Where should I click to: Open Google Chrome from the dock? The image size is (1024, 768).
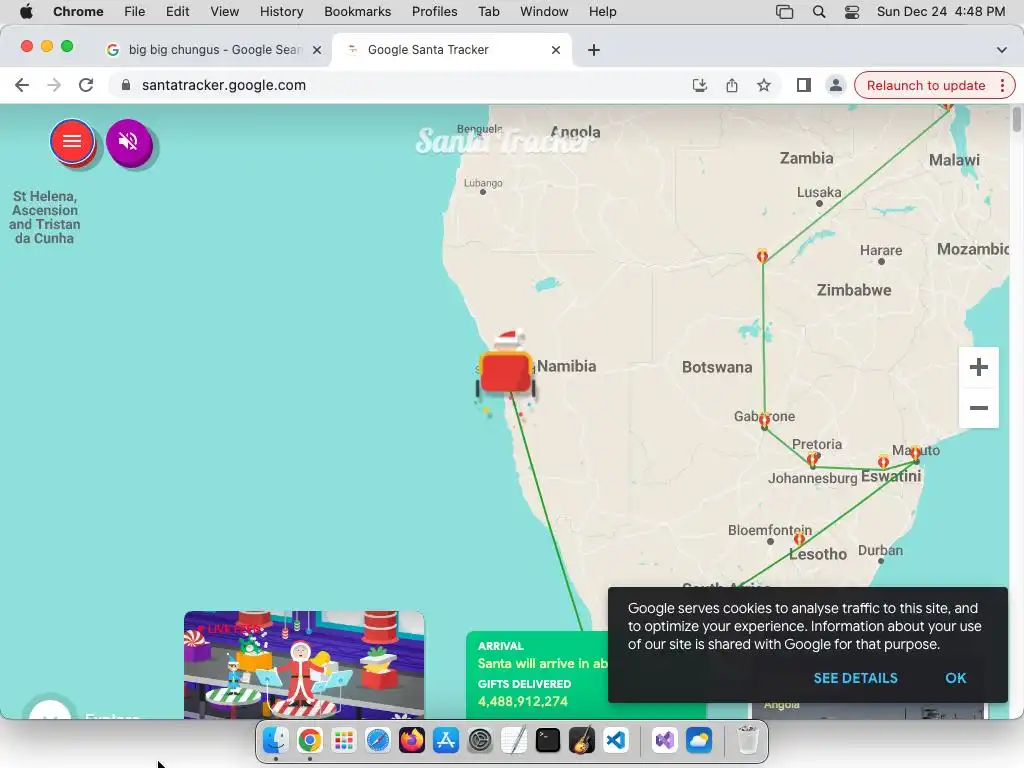[310, 740]
